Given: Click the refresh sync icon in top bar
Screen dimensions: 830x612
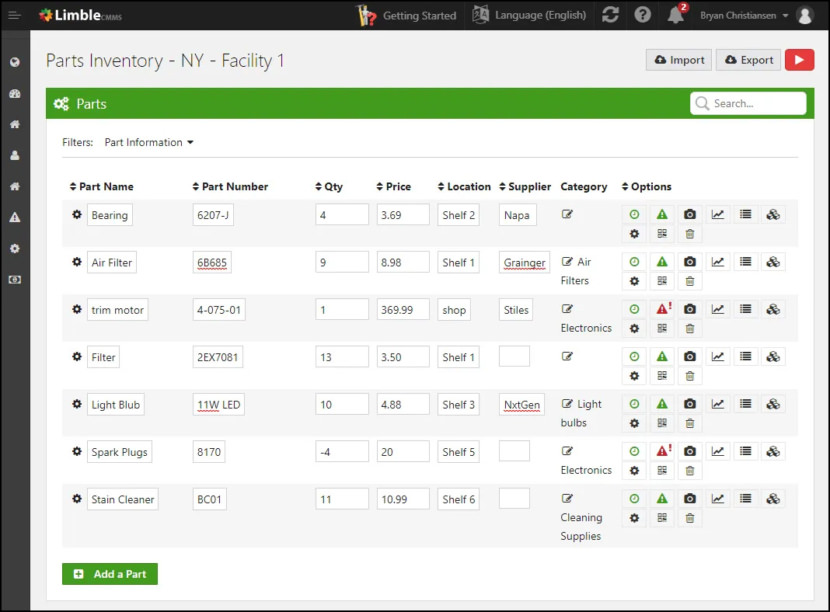Looking at the screenshot, I should (x=610, y=15).
